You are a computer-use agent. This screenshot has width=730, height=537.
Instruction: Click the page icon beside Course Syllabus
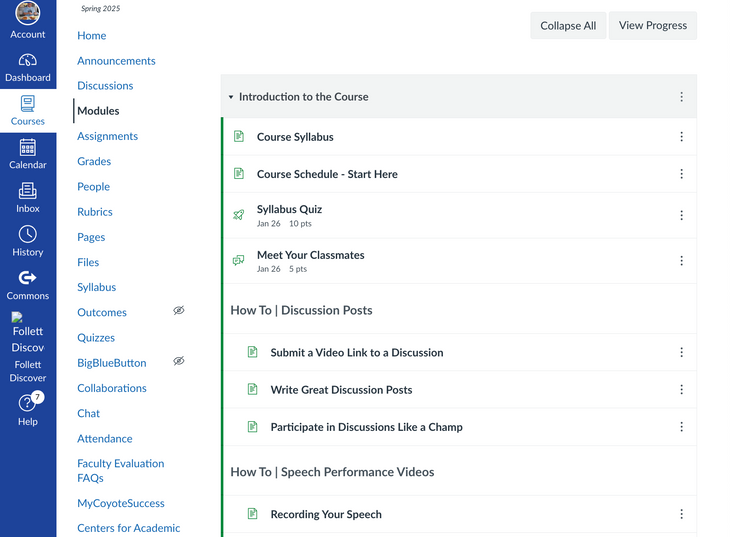(x=239, y=136)
